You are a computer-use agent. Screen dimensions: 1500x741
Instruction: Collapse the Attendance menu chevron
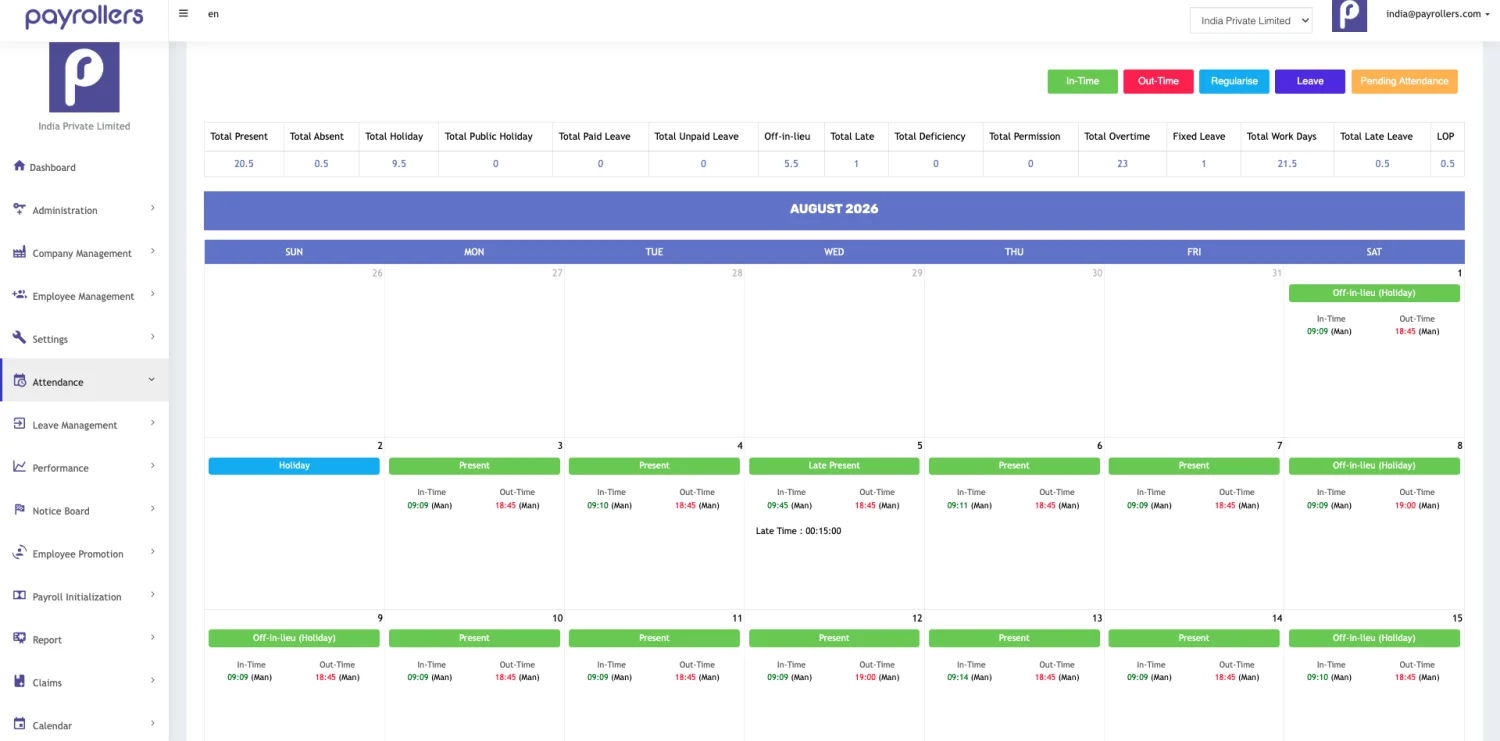coord(153,380)
